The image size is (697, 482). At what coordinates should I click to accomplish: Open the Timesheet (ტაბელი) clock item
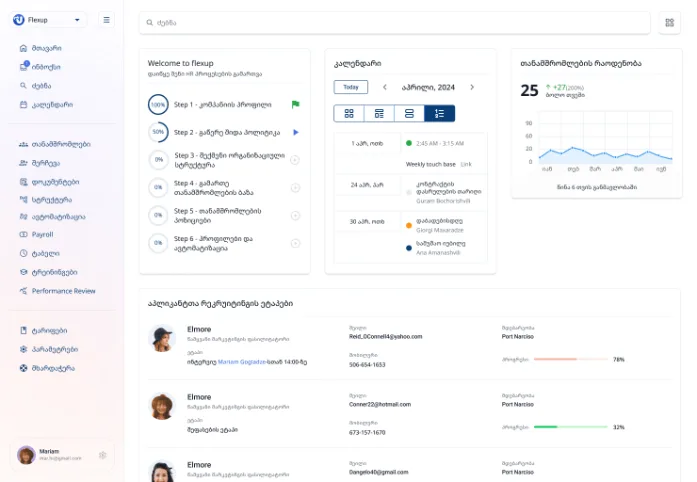pos(39,253)
